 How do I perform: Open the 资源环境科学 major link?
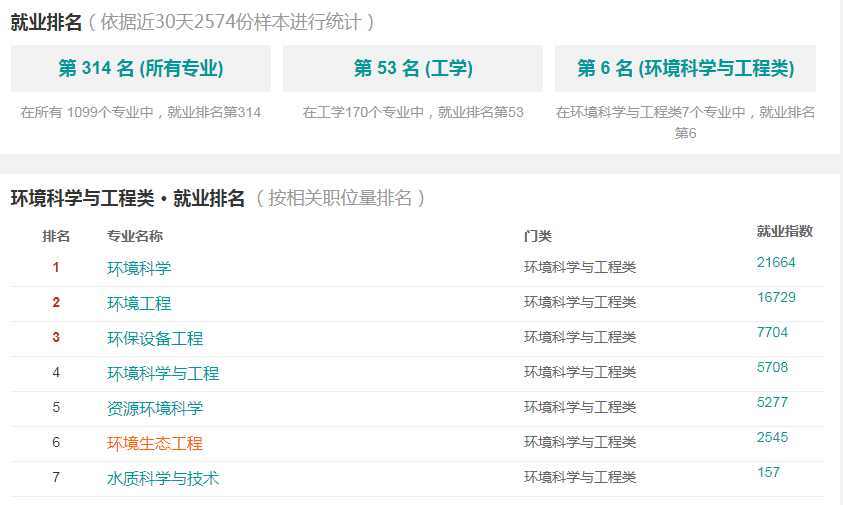(155, 408)
